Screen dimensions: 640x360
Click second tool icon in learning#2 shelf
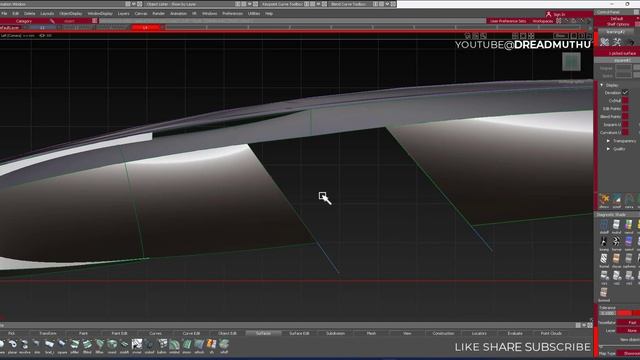coord(617,42)
